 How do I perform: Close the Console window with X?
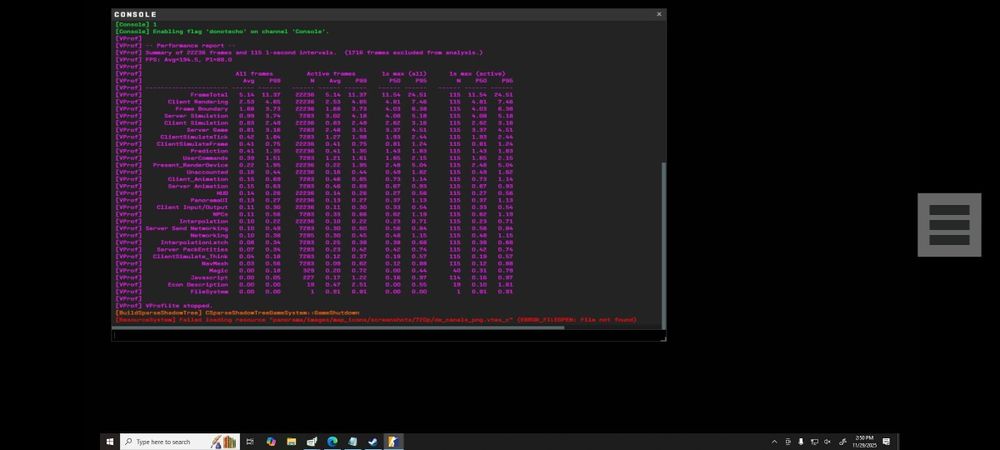[x=659, y=14]
